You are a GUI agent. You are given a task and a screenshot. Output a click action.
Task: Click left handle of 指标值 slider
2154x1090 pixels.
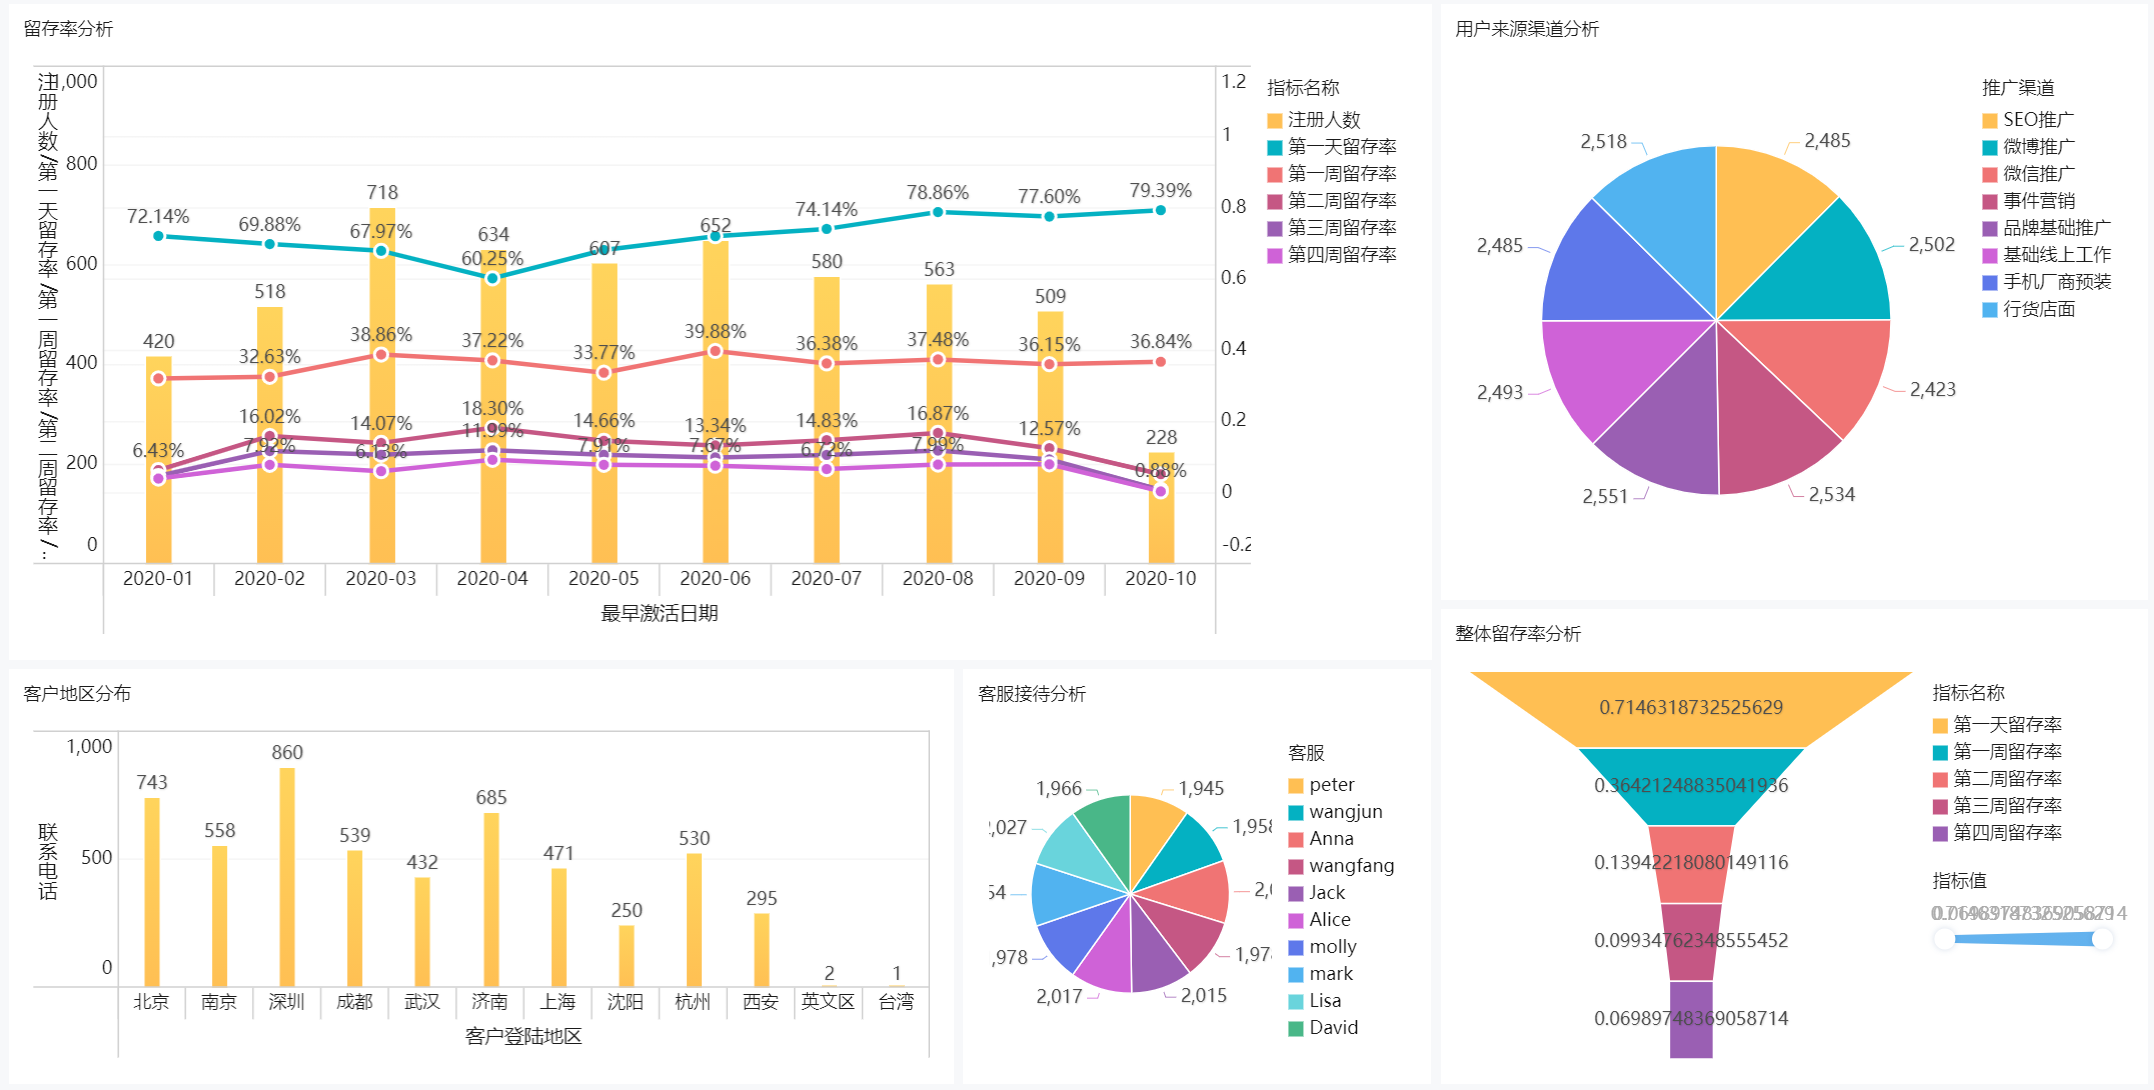click(1944, 939)
